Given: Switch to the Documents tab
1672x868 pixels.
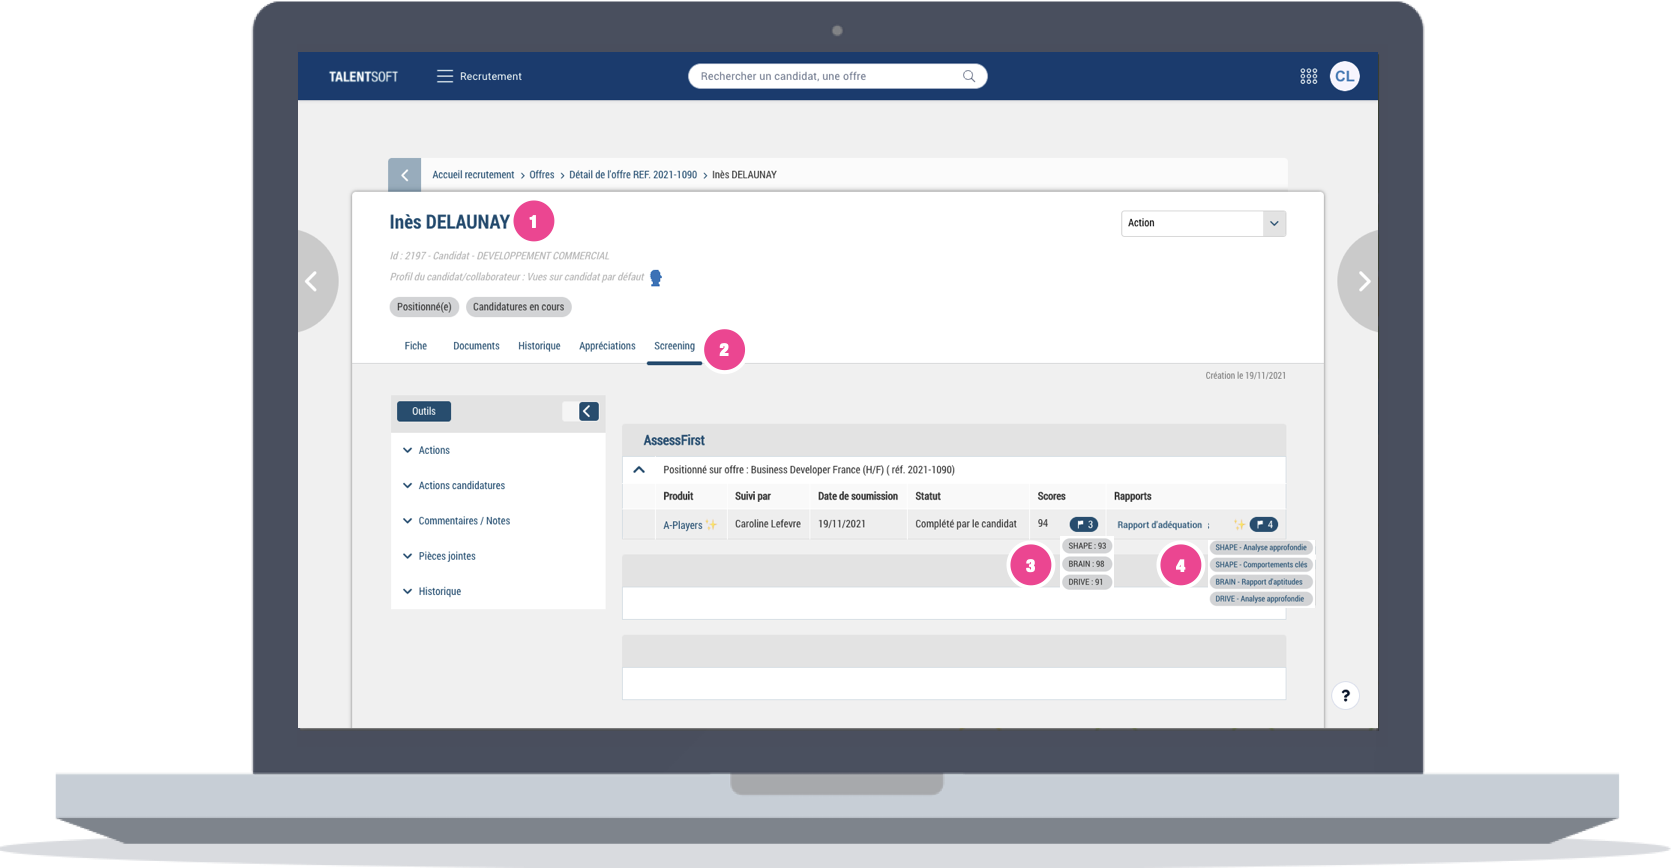Looking at the screenshot, I should coord(476,346).
